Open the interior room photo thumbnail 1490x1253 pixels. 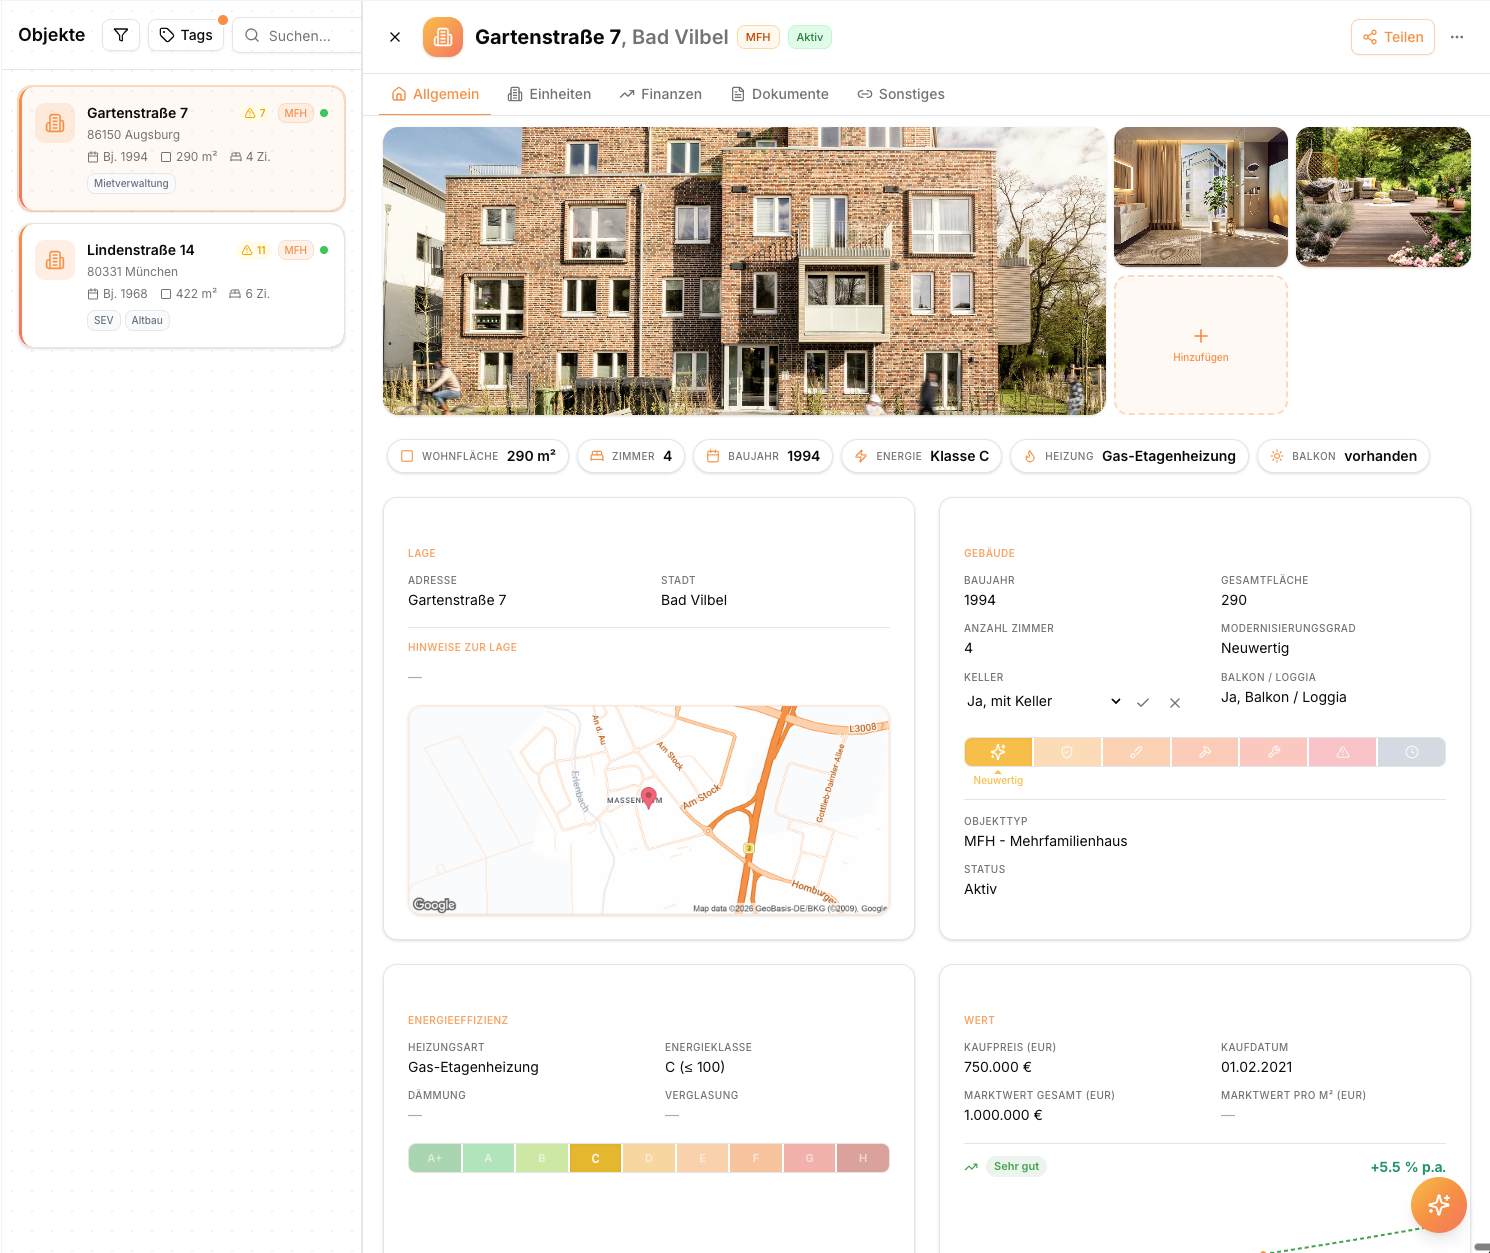click(x=1201, y=197)
